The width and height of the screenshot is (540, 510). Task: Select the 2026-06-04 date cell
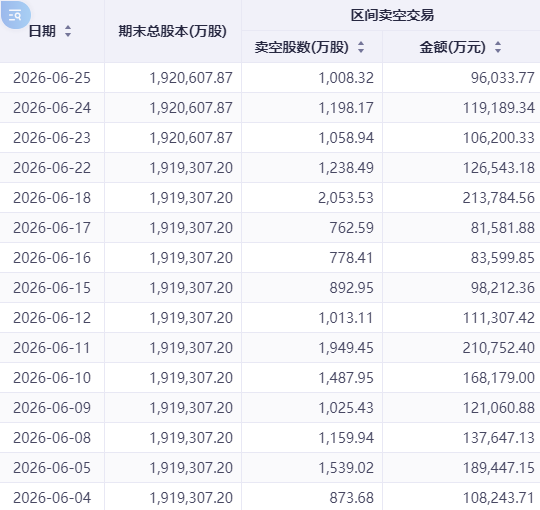tap(52, 498)
